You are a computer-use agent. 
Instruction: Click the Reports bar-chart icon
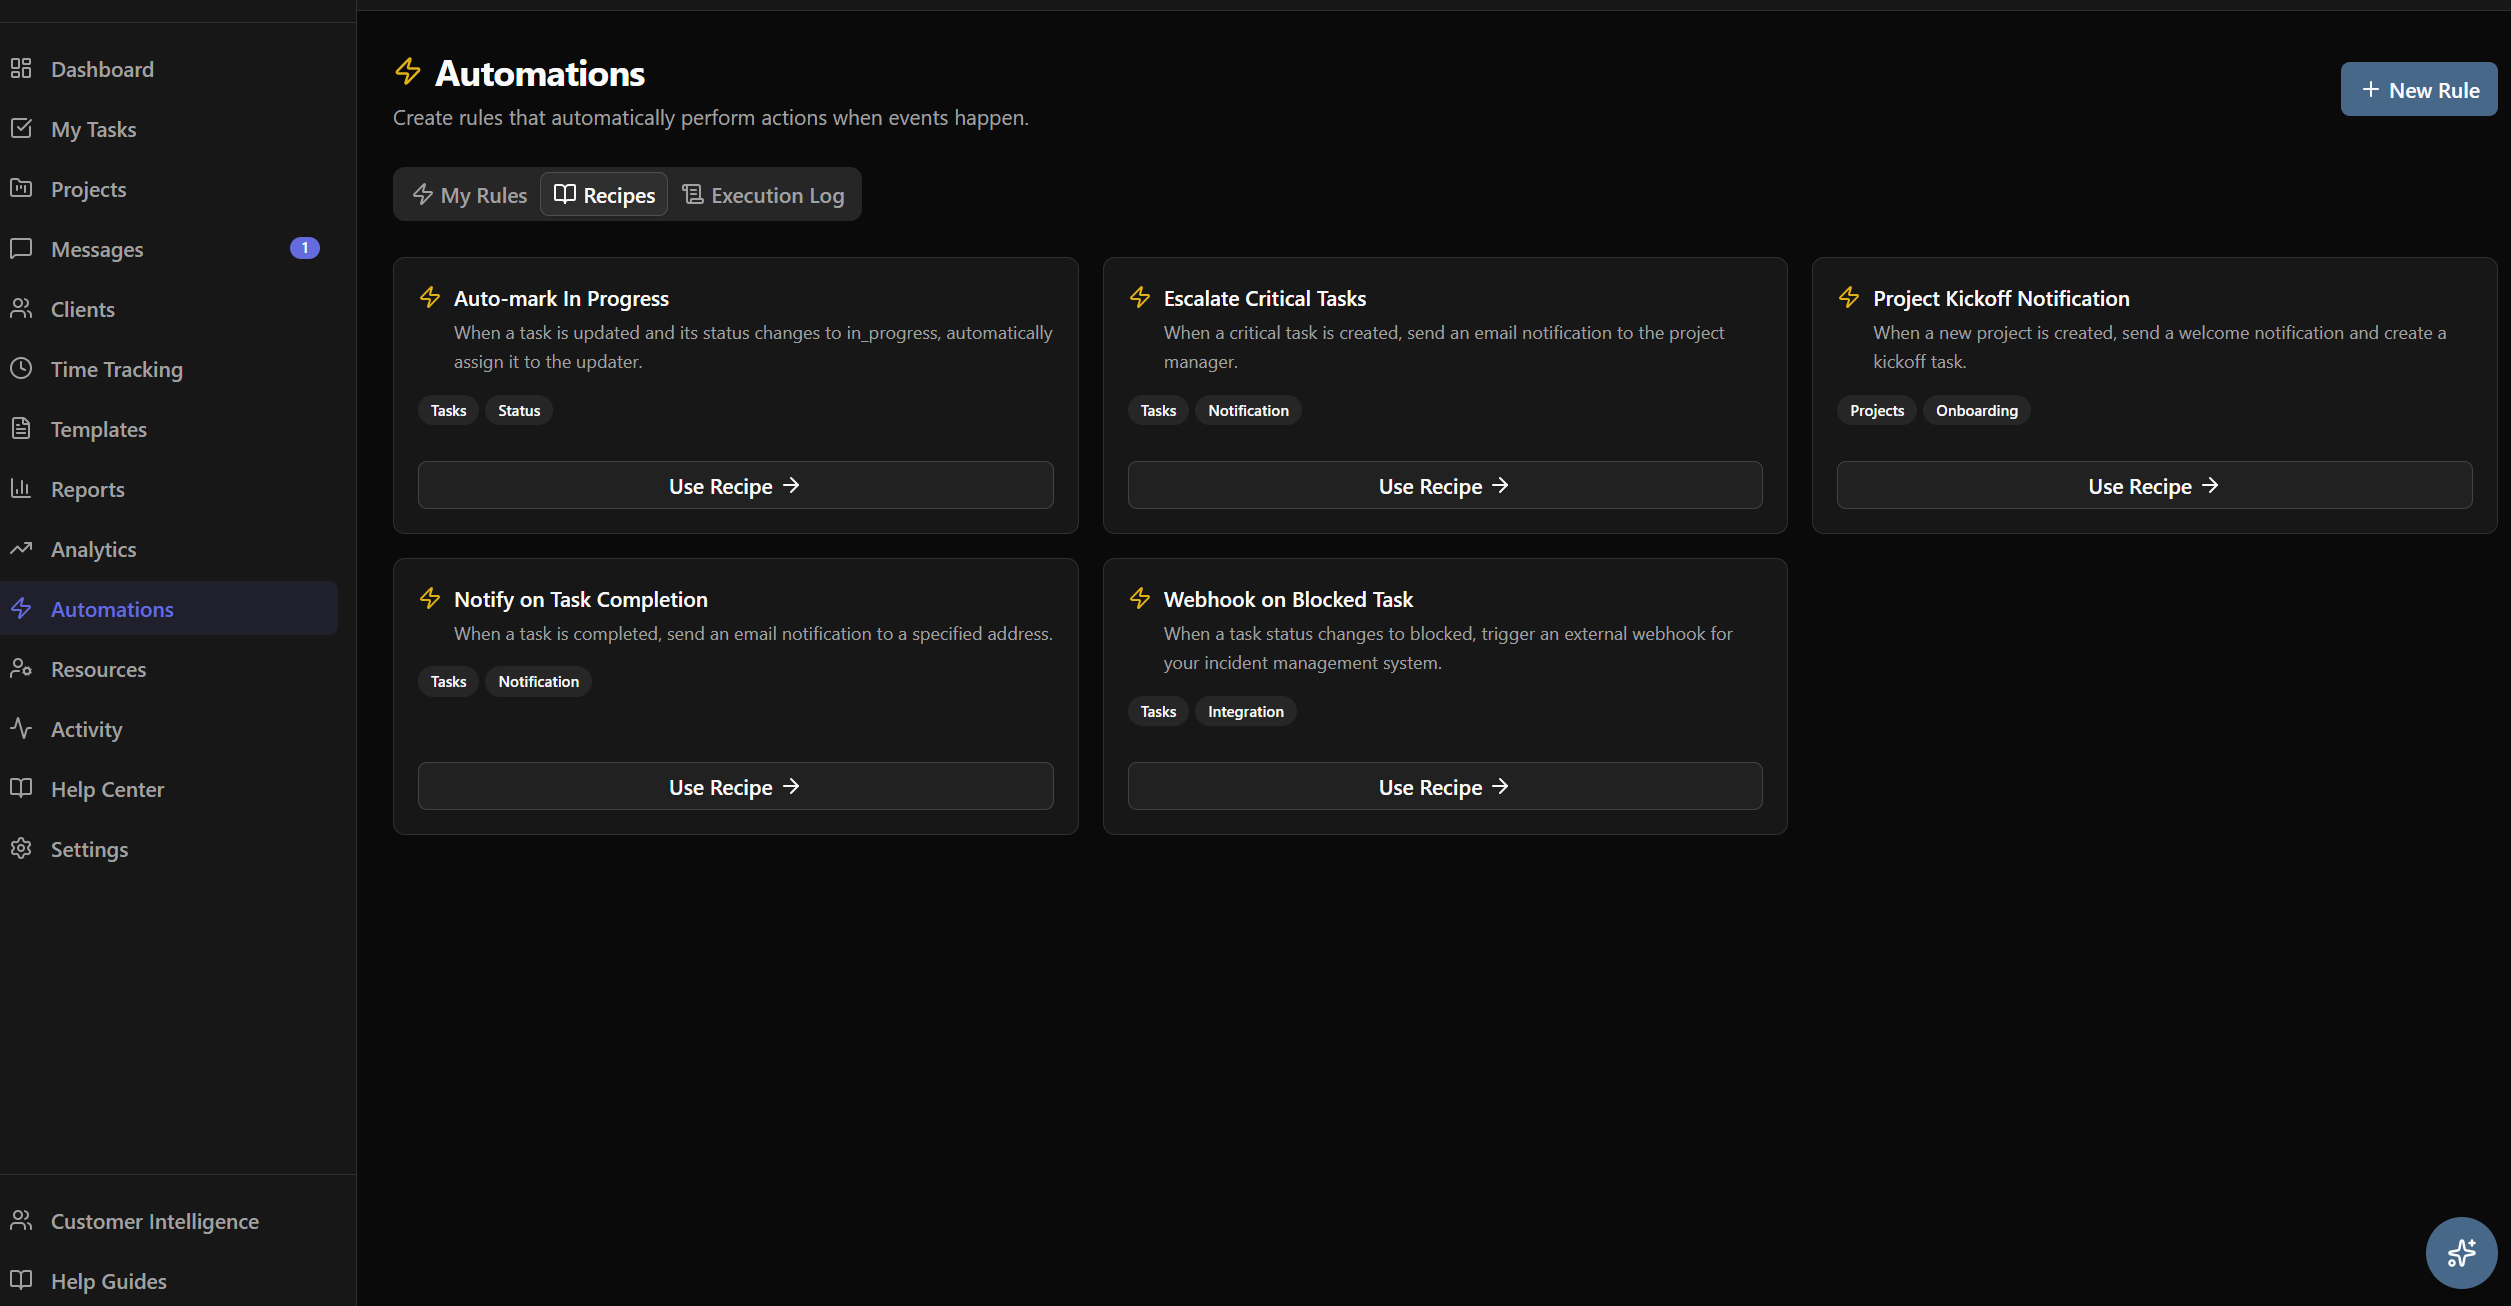pyautogui.click(x=22, y=488)
